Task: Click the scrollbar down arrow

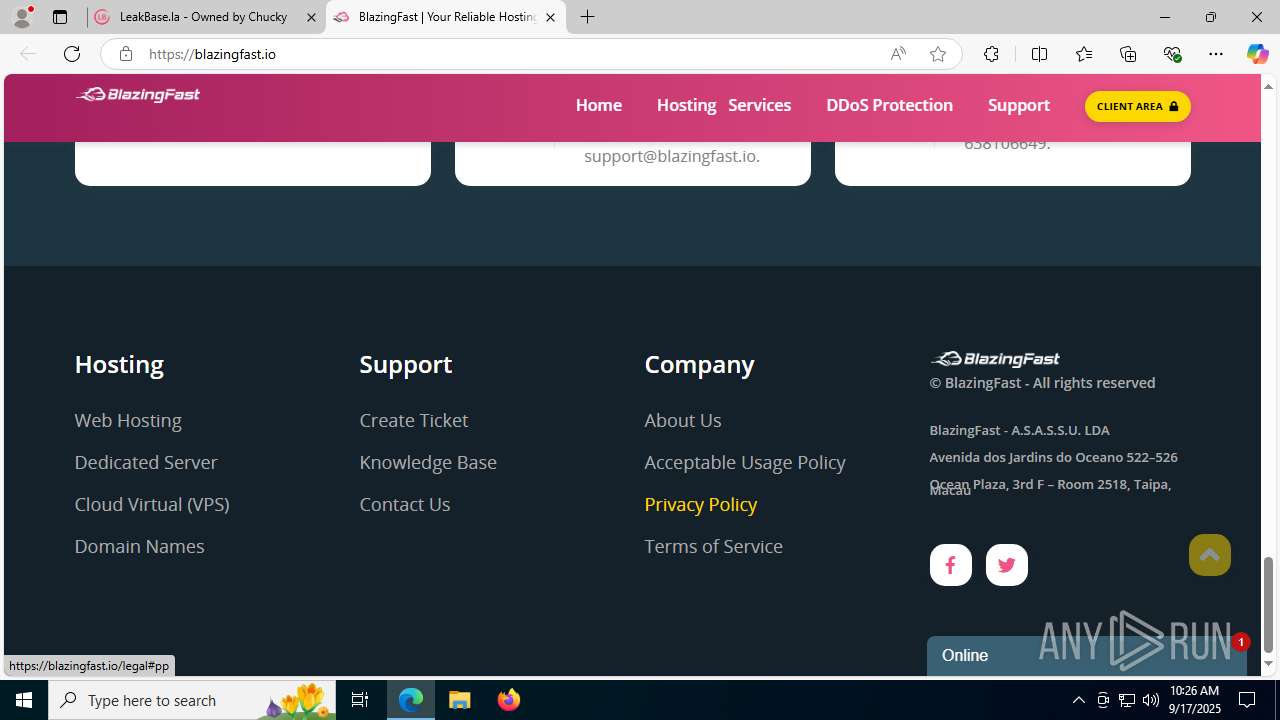Action: [1268, 664]
